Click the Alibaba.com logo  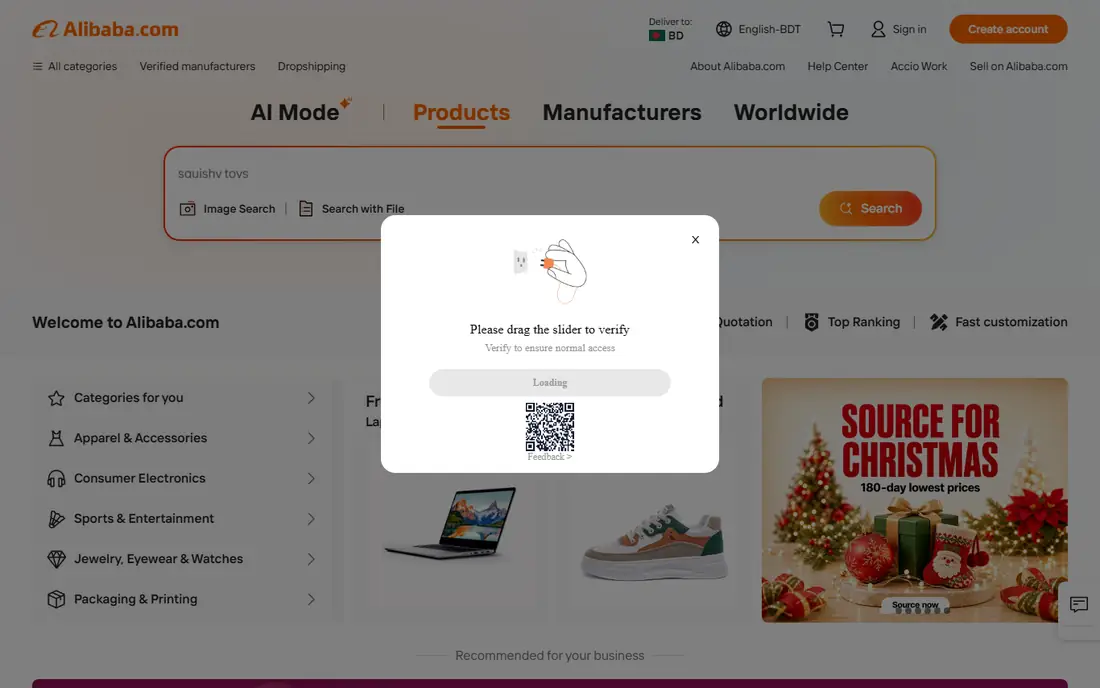[x=105, y=29]
